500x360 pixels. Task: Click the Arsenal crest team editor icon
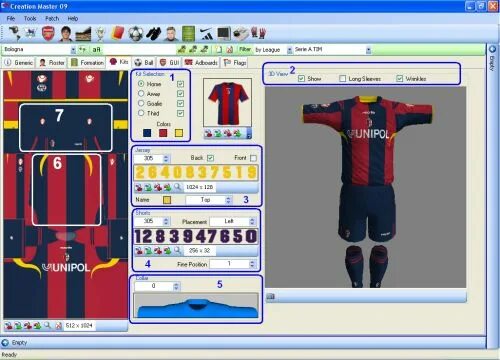click(x=48, y=34)
